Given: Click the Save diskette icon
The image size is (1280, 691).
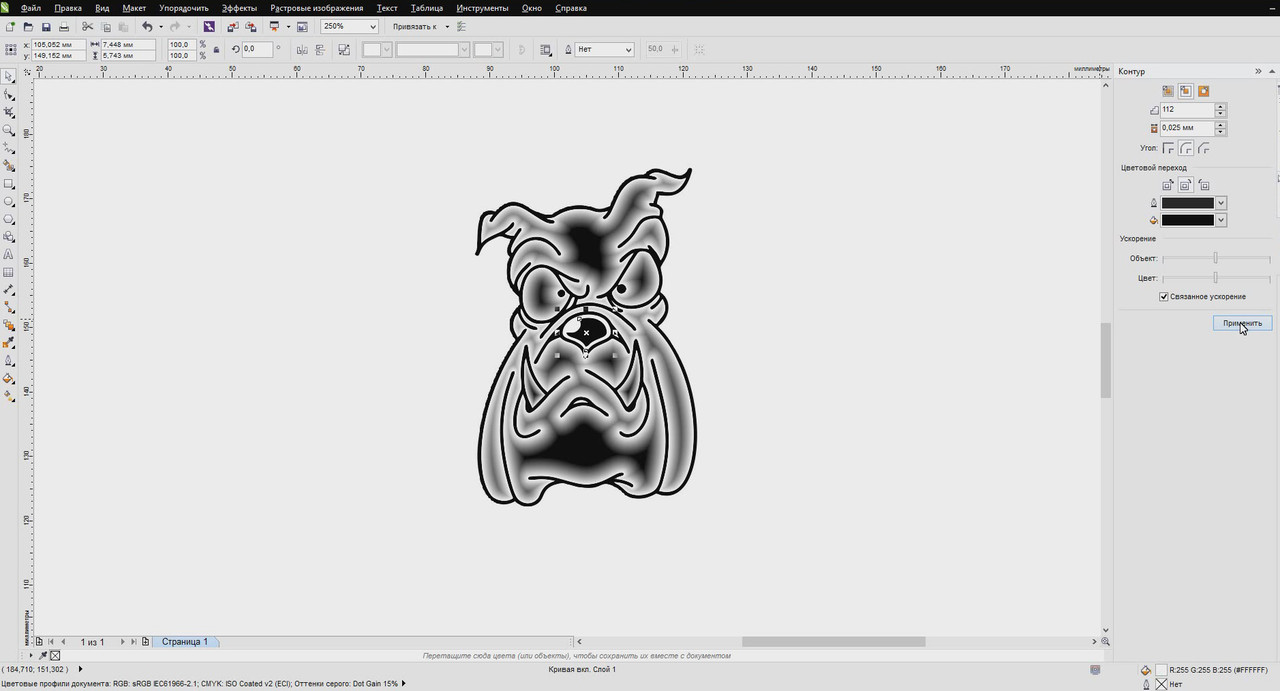Looking at the screenshot, I should pos(46,27).
